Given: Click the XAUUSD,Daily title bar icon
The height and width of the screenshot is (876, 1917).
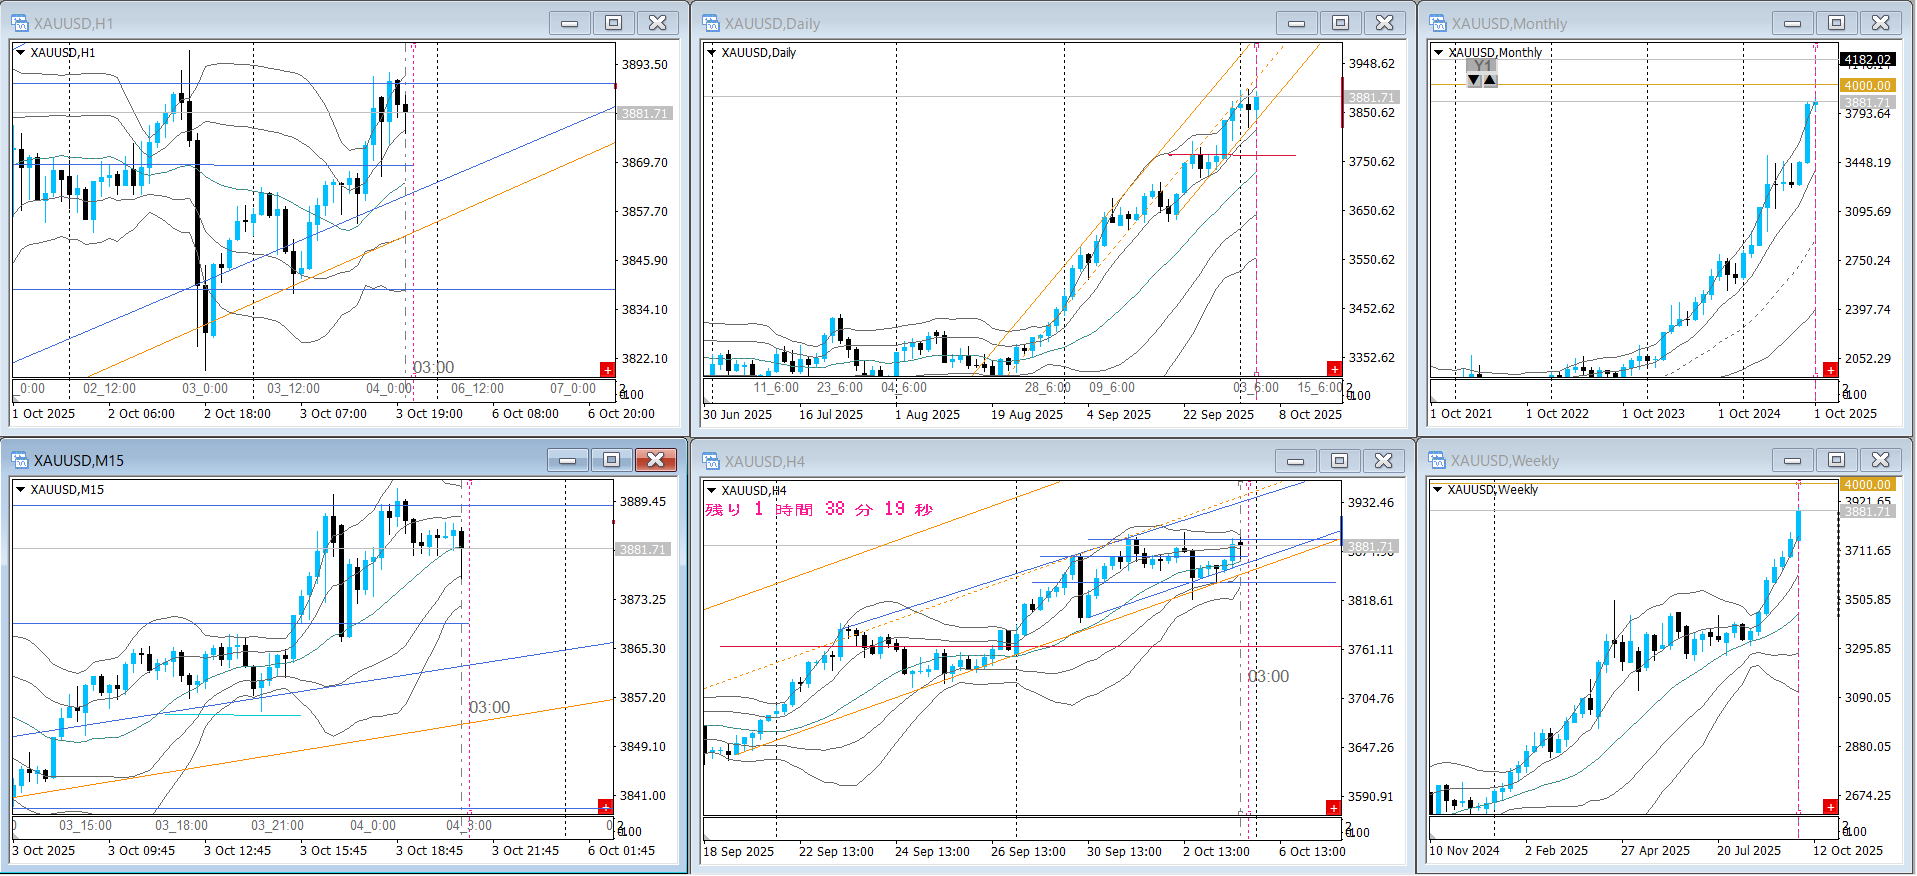Looking at the screenshot, I should [x=711, y=23].
